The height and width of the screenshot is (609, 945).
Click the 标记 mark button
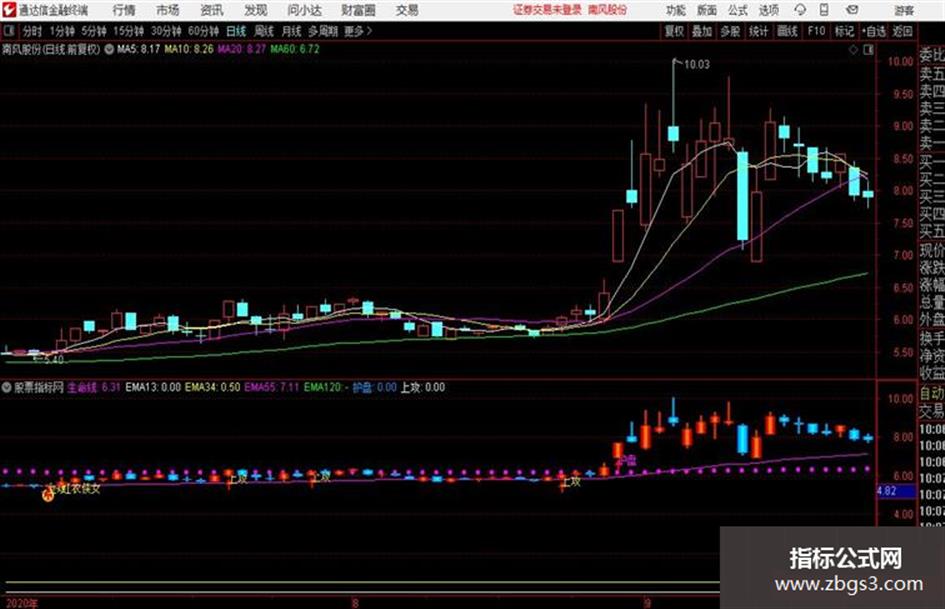[x=845, y=31]
